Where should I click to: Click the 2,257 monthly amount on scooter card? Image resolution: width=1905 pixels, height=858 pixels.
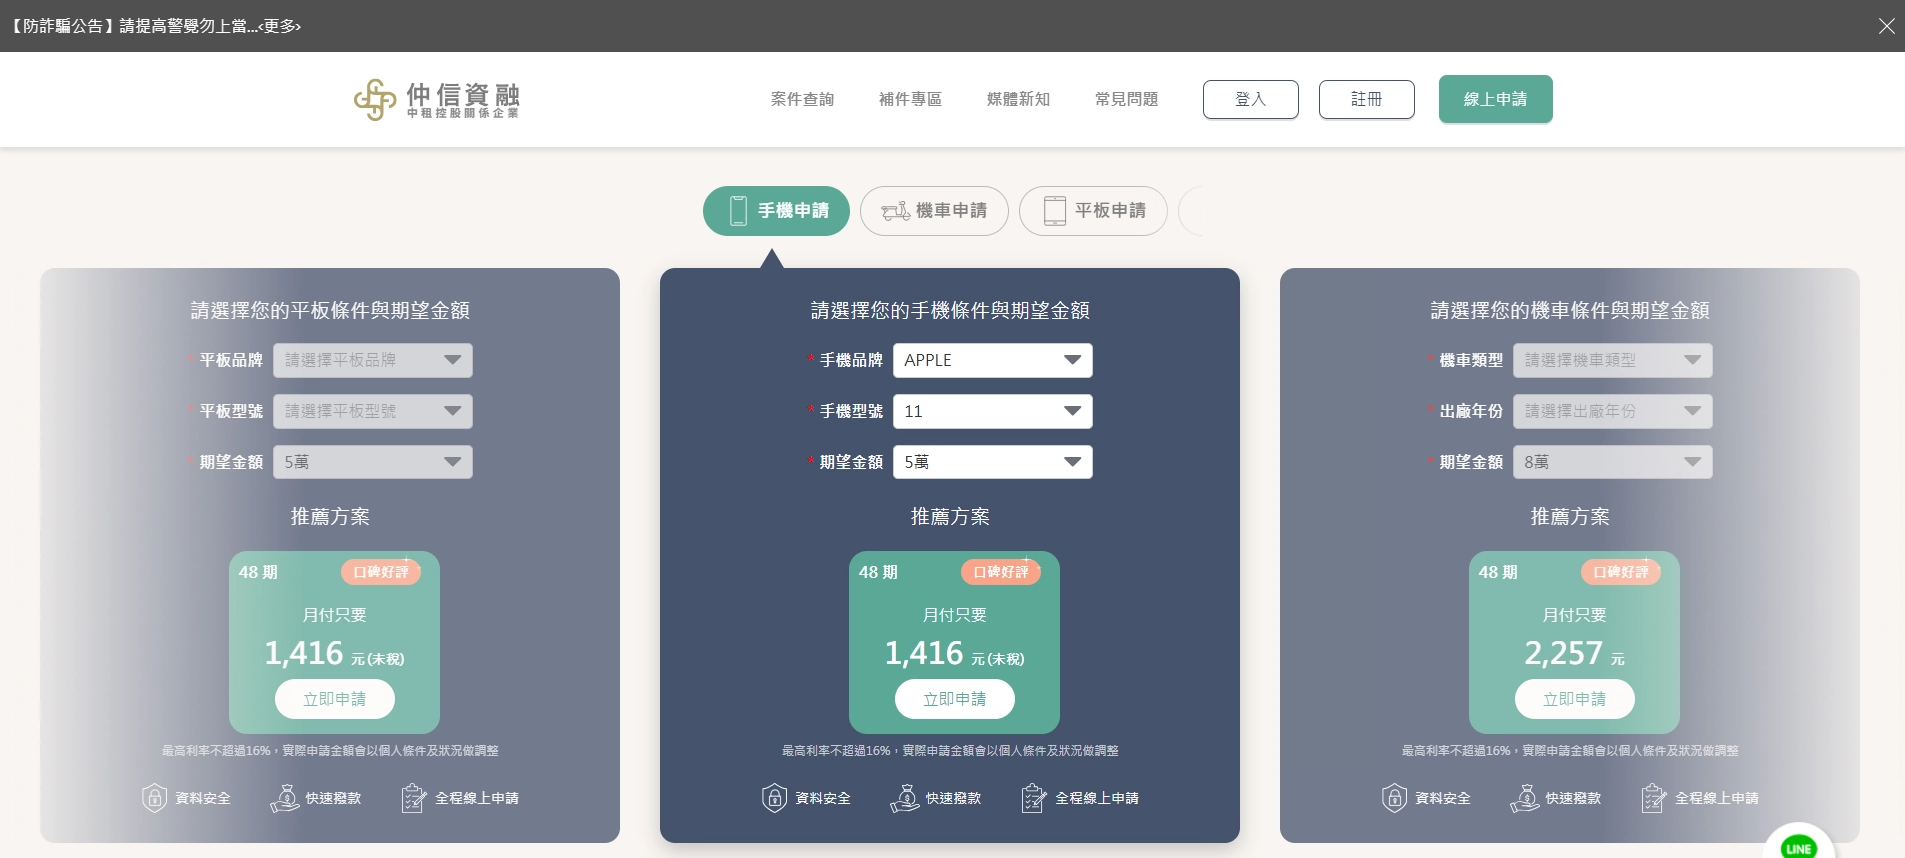pos(1563,653)
